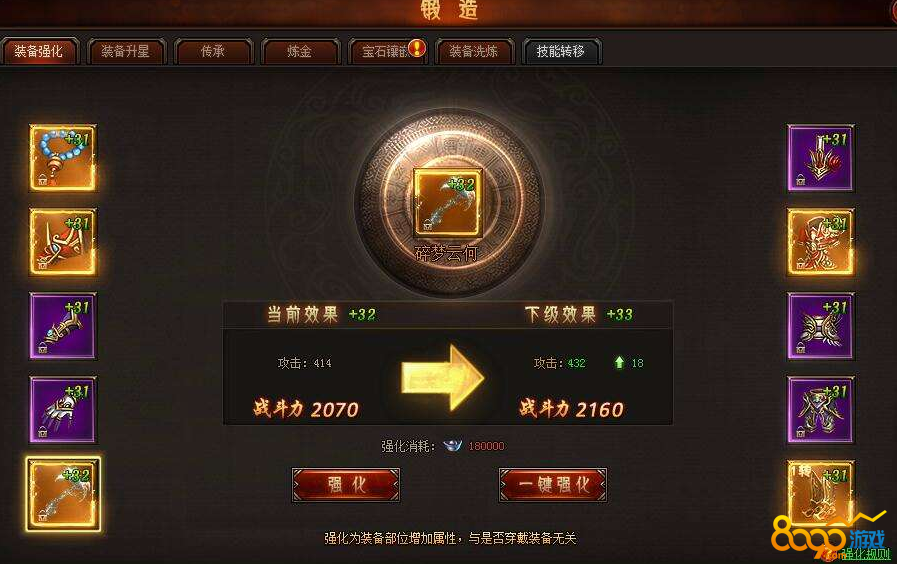The width and height of the screenshot is (897, 564).
Task: Open the 传承 tab
Action: point(213,51)
